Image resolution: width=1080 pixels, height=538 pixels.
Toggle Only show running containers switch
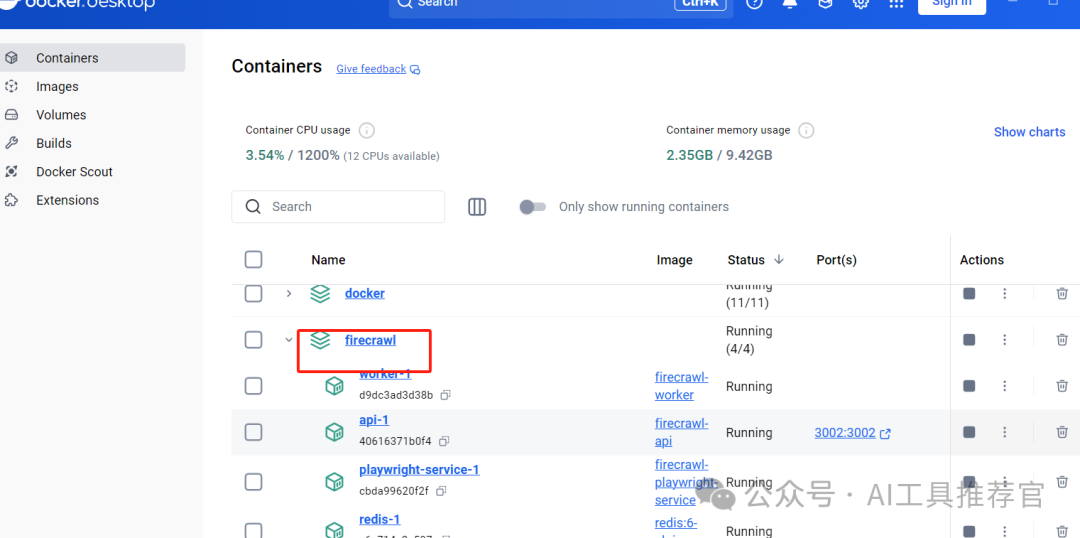click(532, 207)
